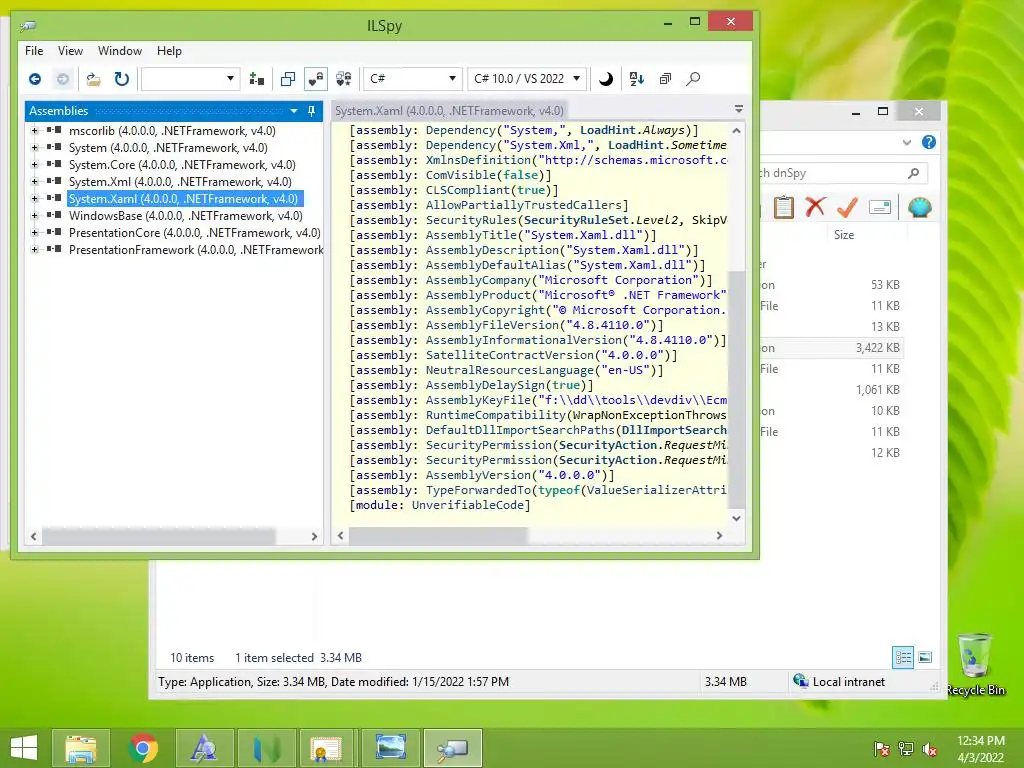Click the ValueSerializerAttri type link
The width and height of the screenshot is (1024, 768).
coord(656,490)
